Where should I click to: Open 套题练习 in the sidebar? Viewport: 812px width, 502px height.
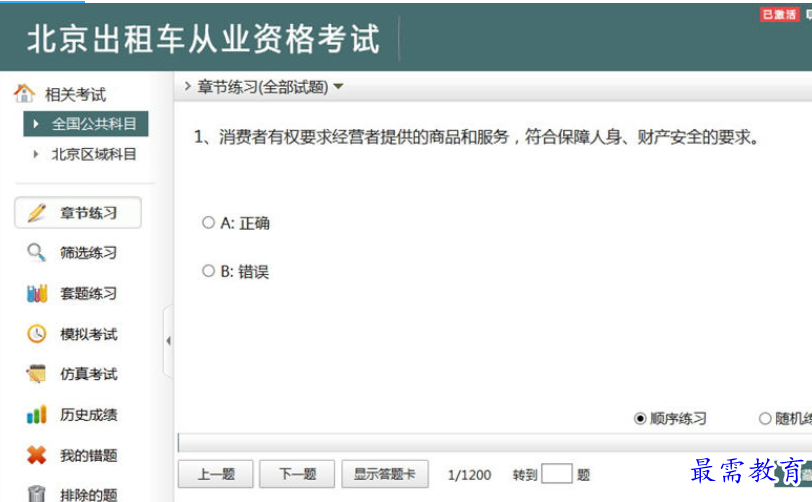click(x=89, y=293)
